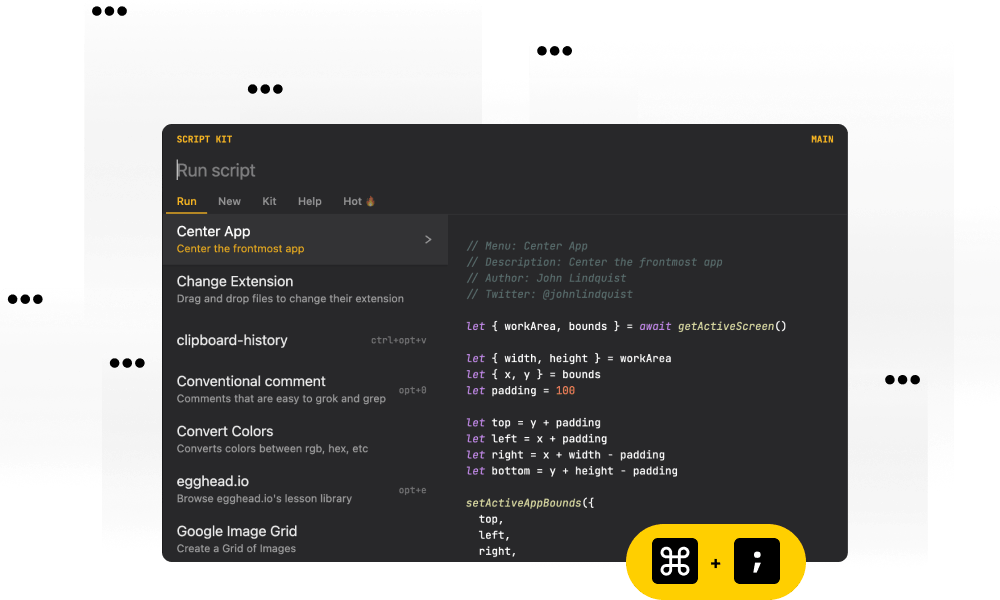This screenshot has width=1000, height=600.
Task: Click the "// Description: Center the frontmost app" line
Action: [594, 262]
